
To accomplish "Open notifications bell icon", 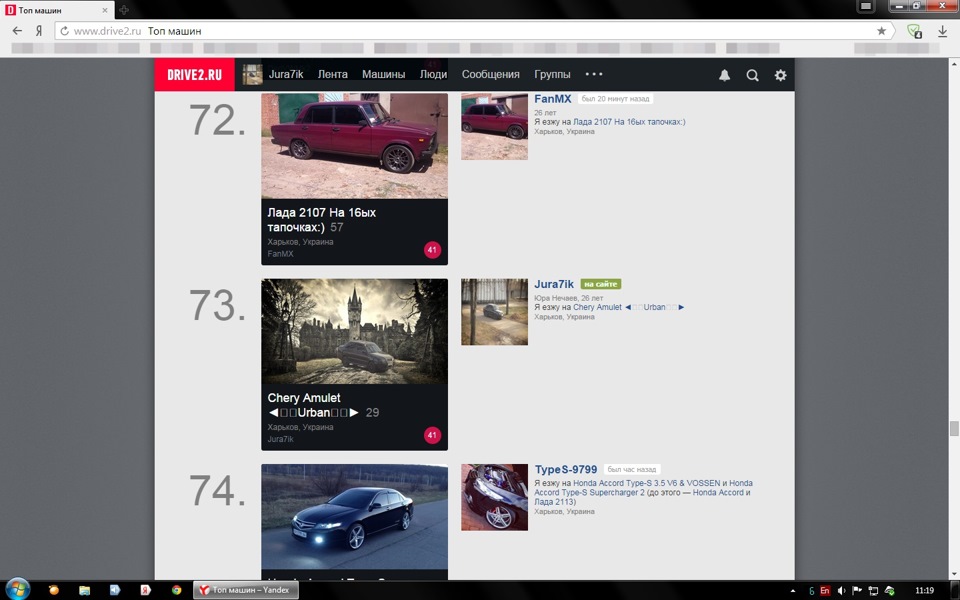I will (x=724, y=75).
